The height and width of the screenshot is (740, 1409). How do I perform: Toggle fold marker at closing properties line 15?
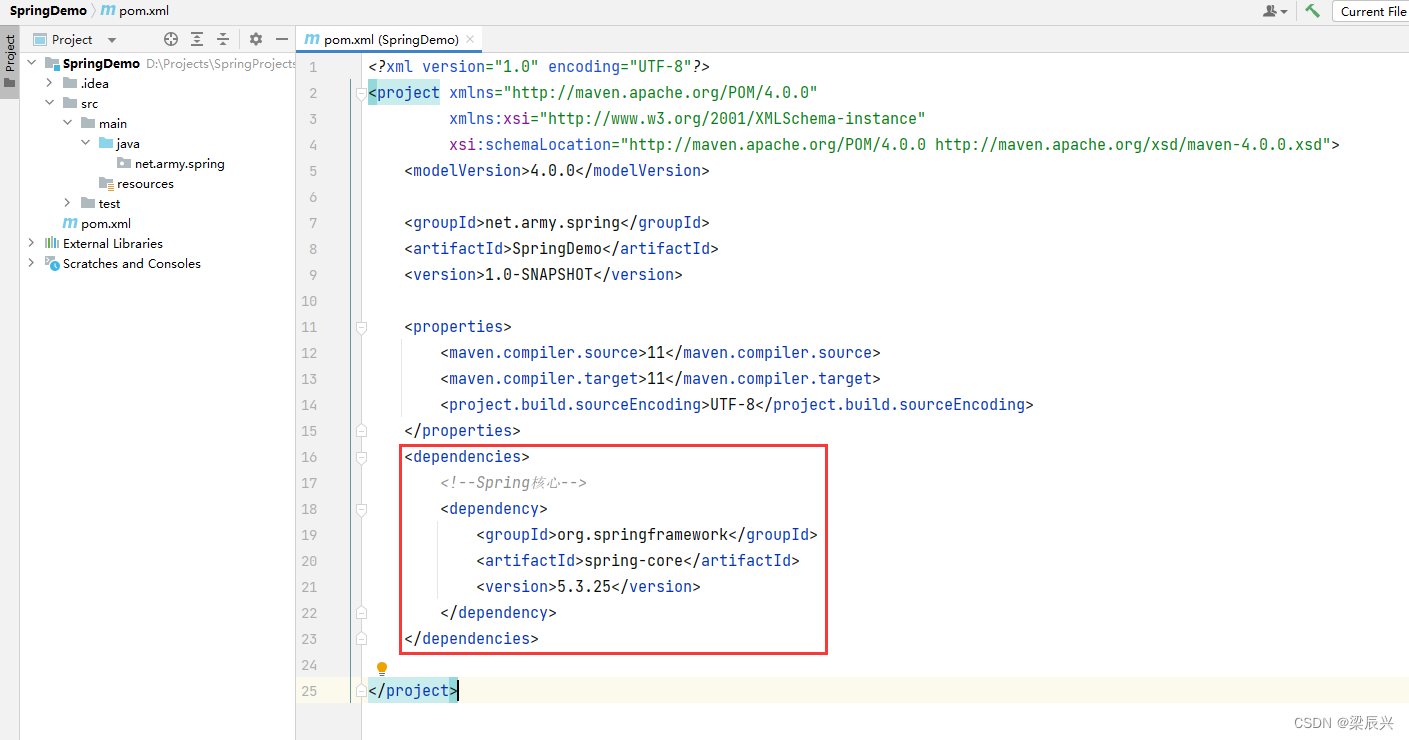coord(360,431)
